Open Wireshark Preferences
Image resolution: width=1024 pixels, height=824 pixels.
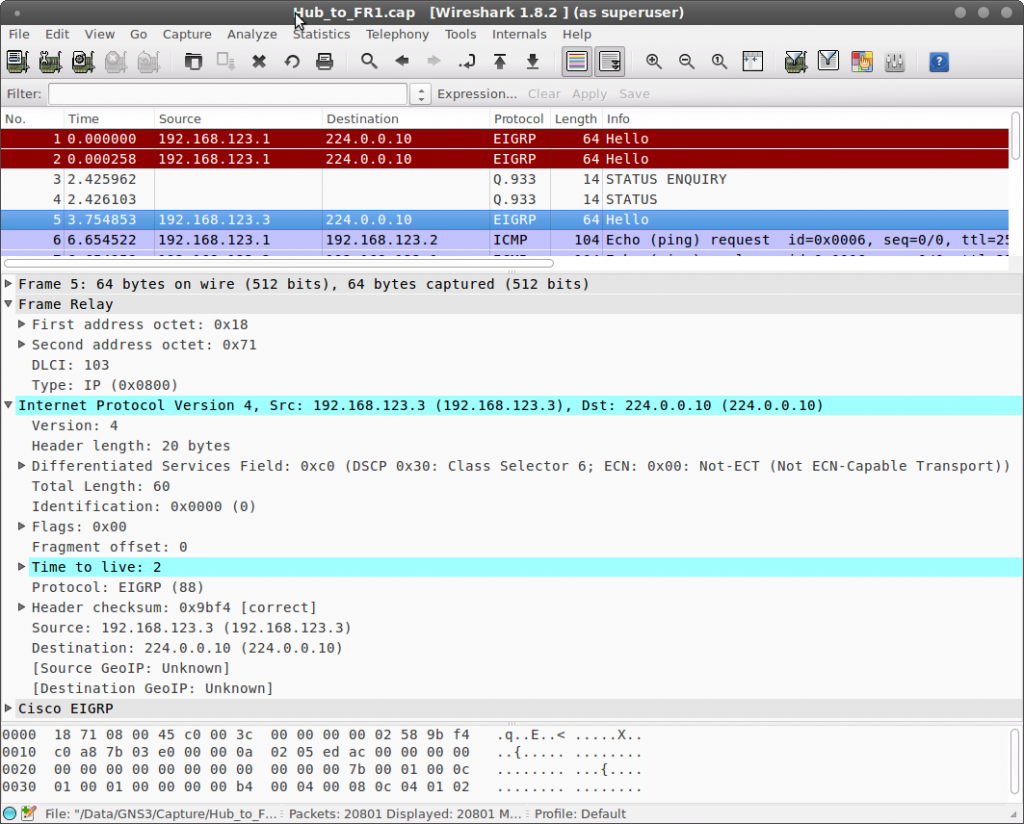point(893,61)
